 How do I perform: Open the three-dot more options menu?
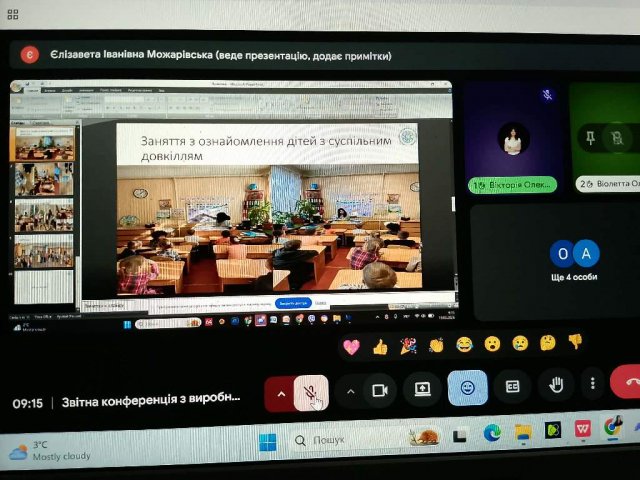tap(592, 383)
